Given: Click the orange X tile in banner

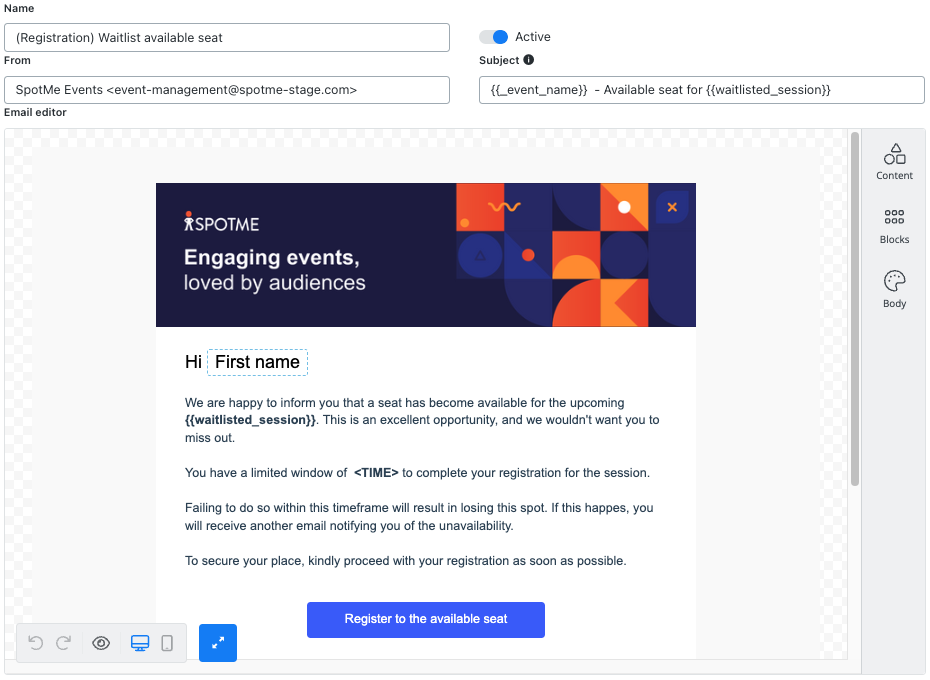Looking at the screenshot, I should pos(672,207).
